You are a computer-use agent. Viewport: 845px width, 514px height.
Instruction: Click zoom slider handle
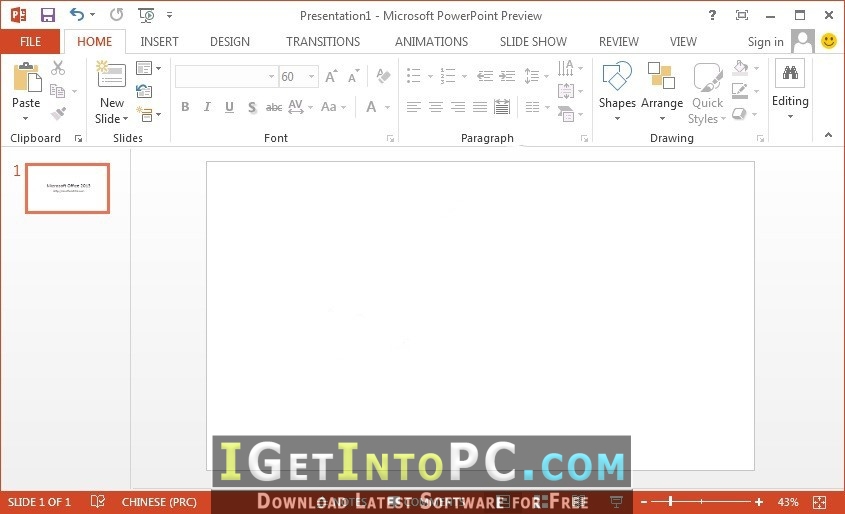[670, 502]
